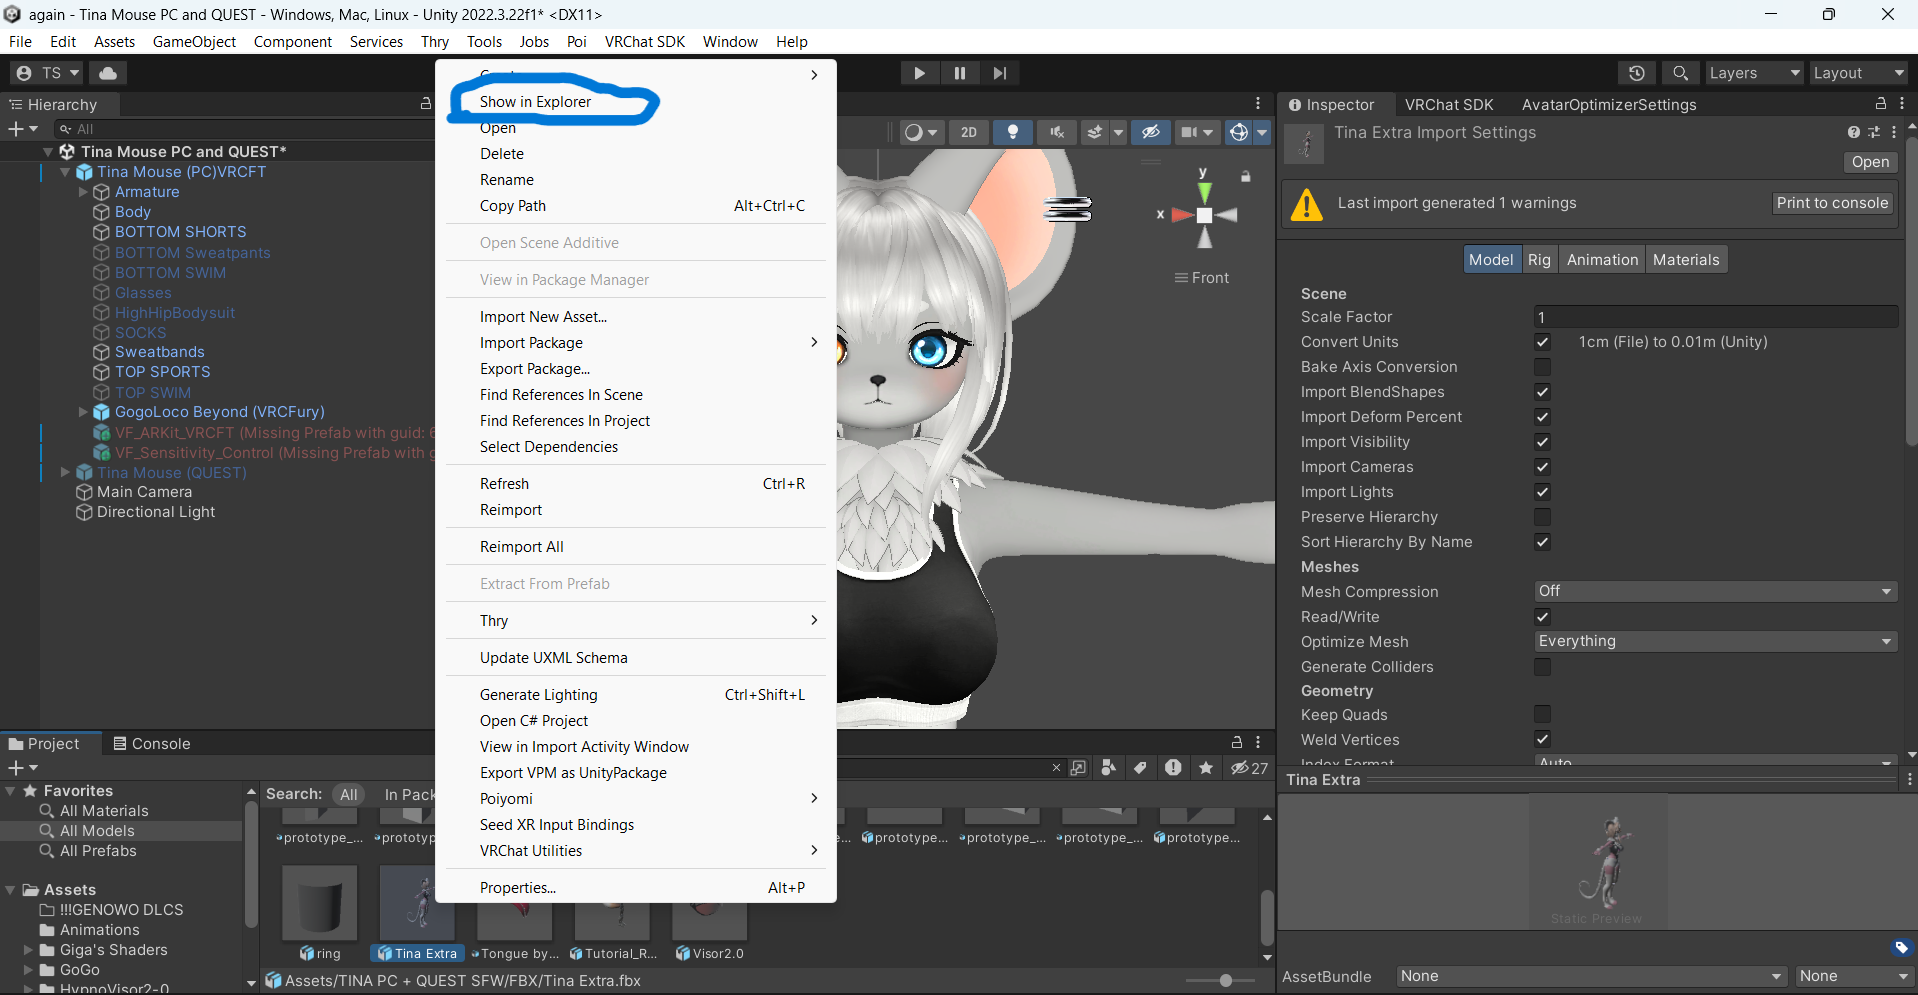Open AssetBundle name dropdown
The height and width of the screenshot is (995, 1918).
click(1590, 976)
